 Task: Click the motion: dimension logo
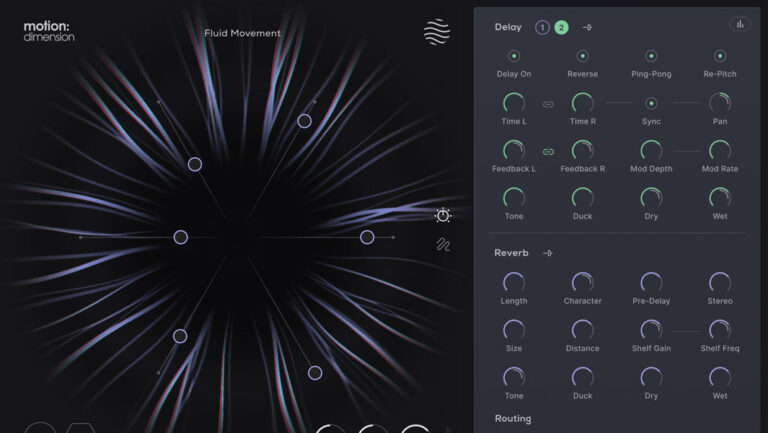point(49,31)
